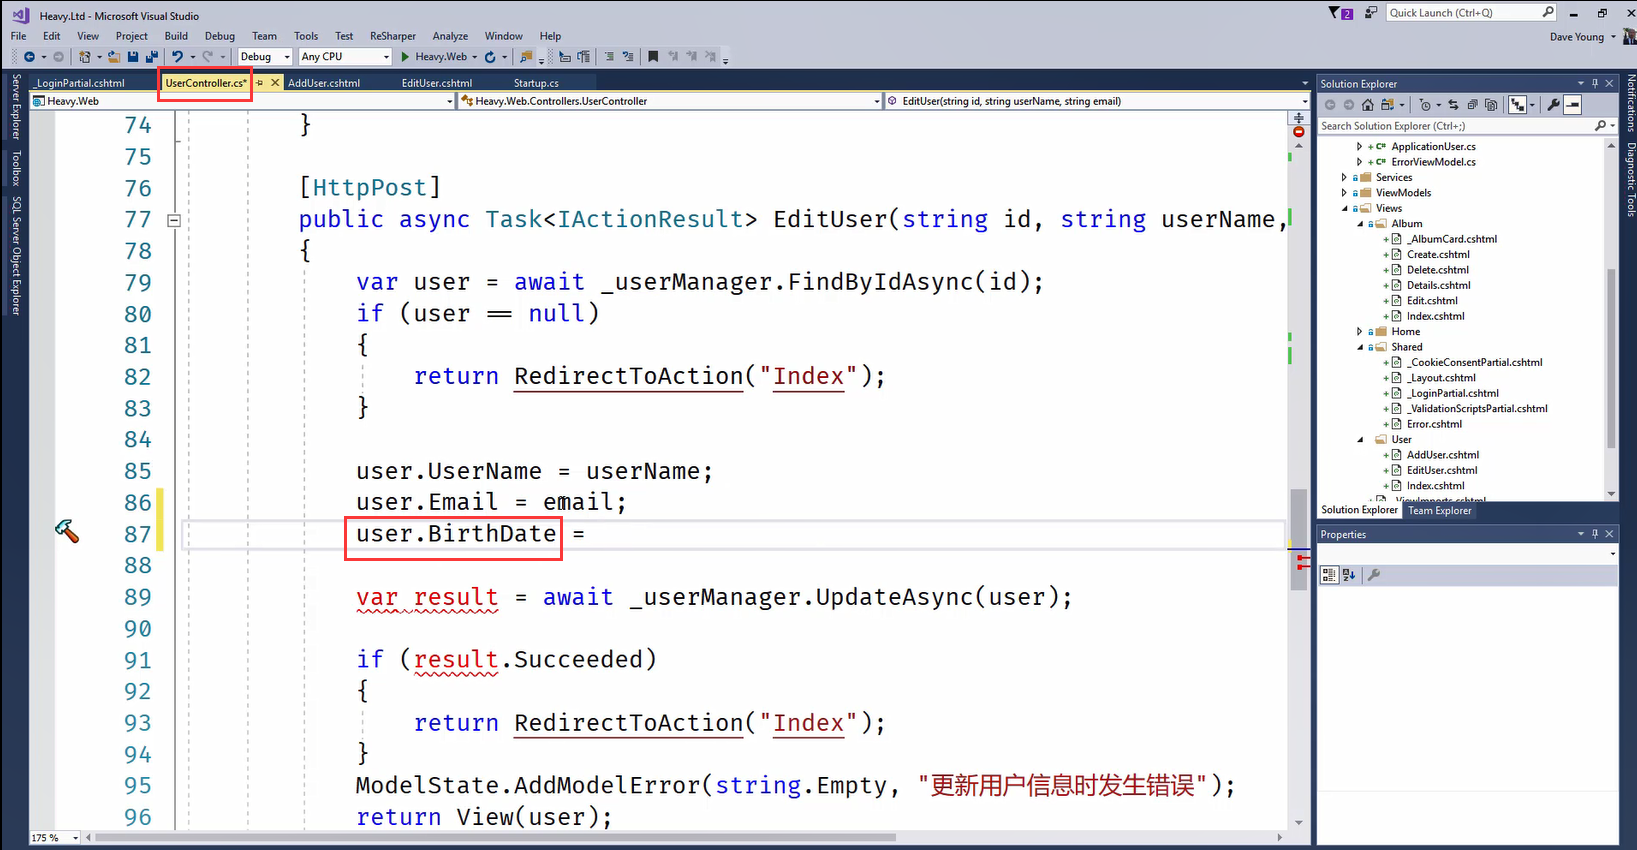The height and width of the screenshot is (850, 1637).
Task: Open the ReSharper menu
Action: coord(392,36)
